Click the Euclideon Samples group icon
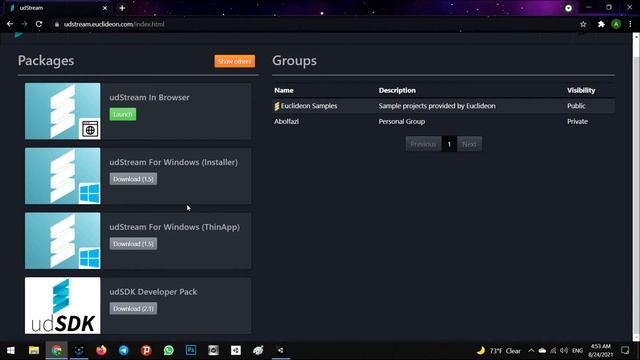 277,106
